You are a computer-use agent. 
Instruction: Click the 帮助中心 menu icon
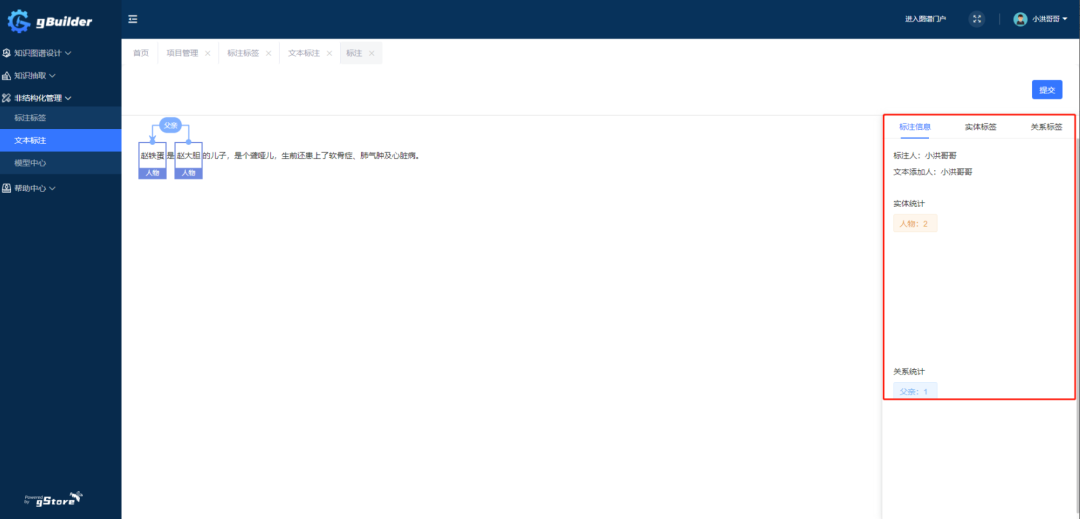tap(6, 187)
